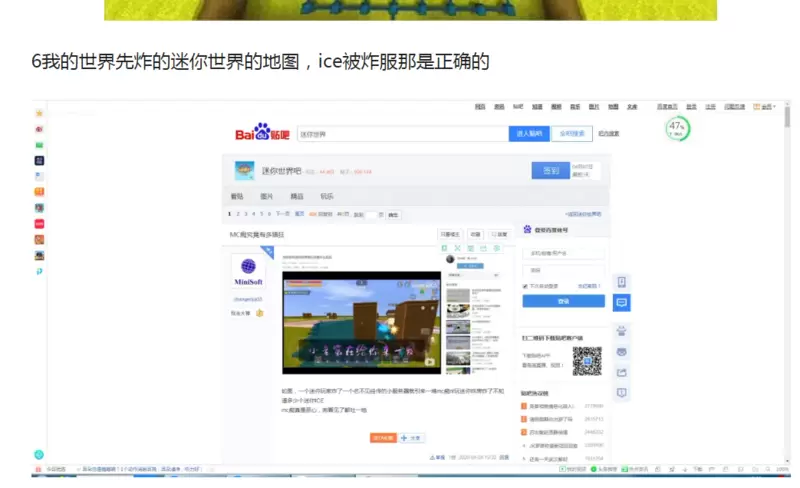Click the 47% circular accelerator widget
The height and width of the screenshot is (488, 800).
677,129
